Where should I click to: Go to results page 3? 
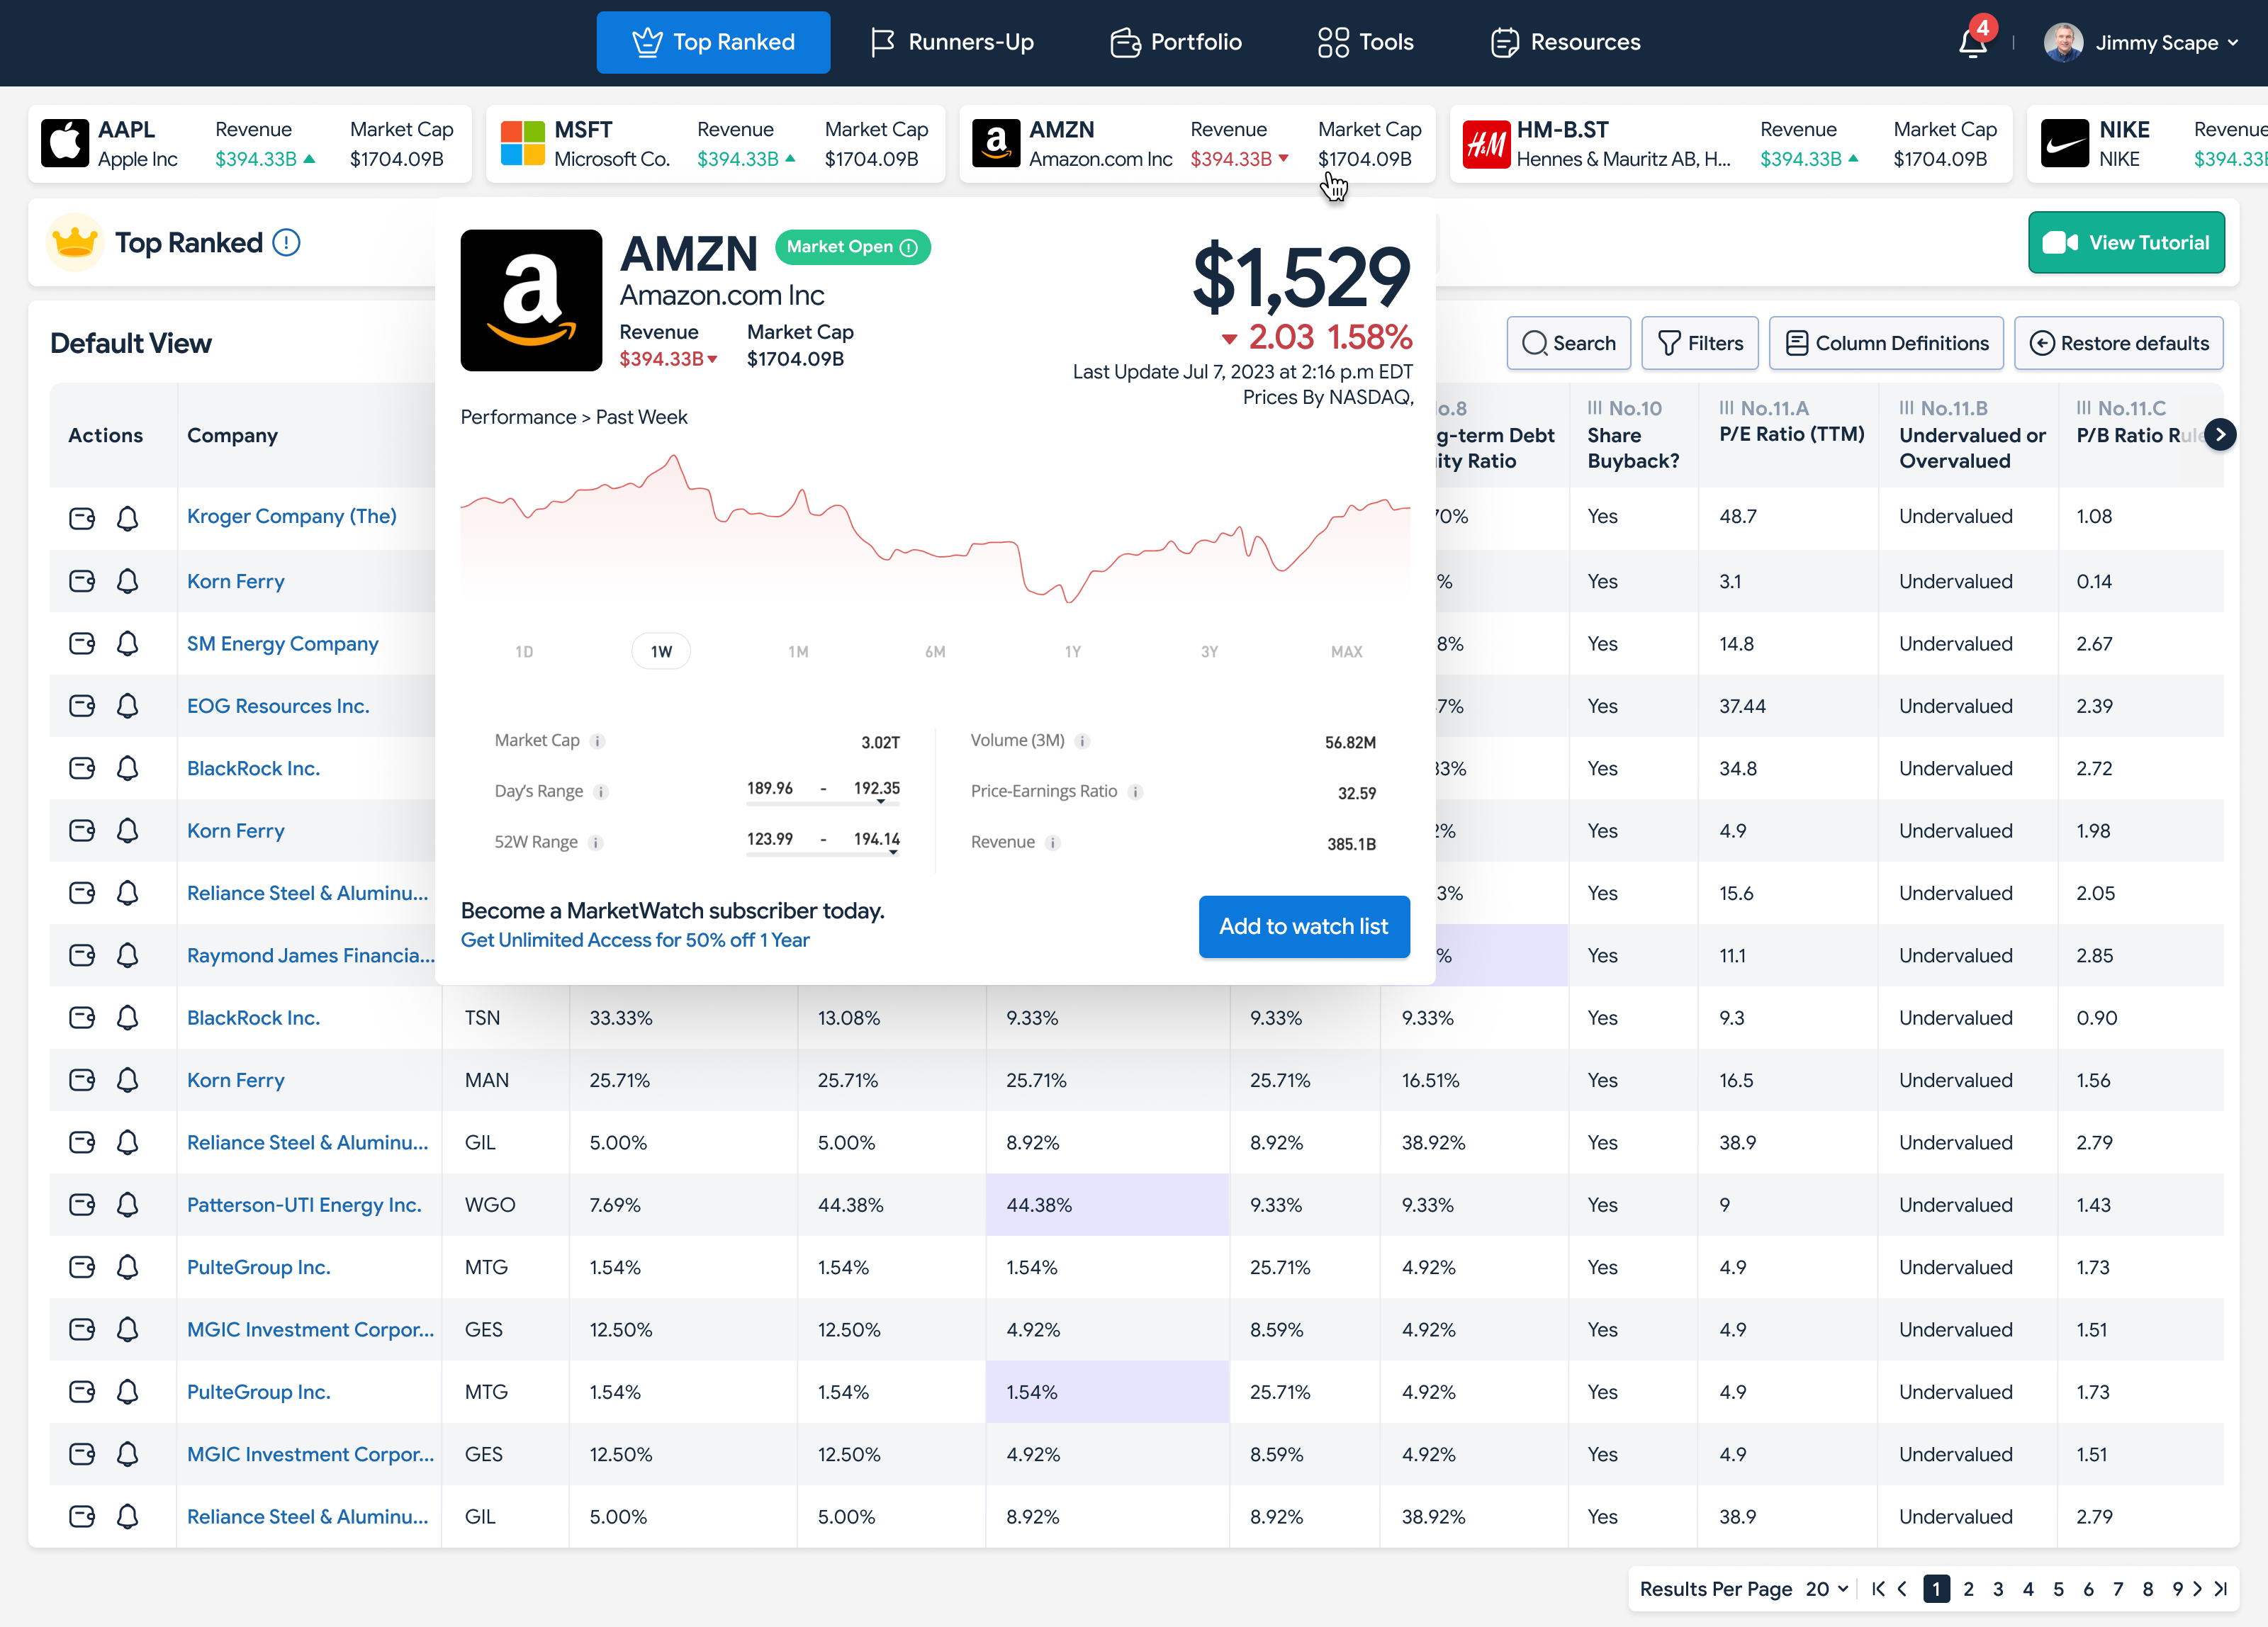1997,1589
